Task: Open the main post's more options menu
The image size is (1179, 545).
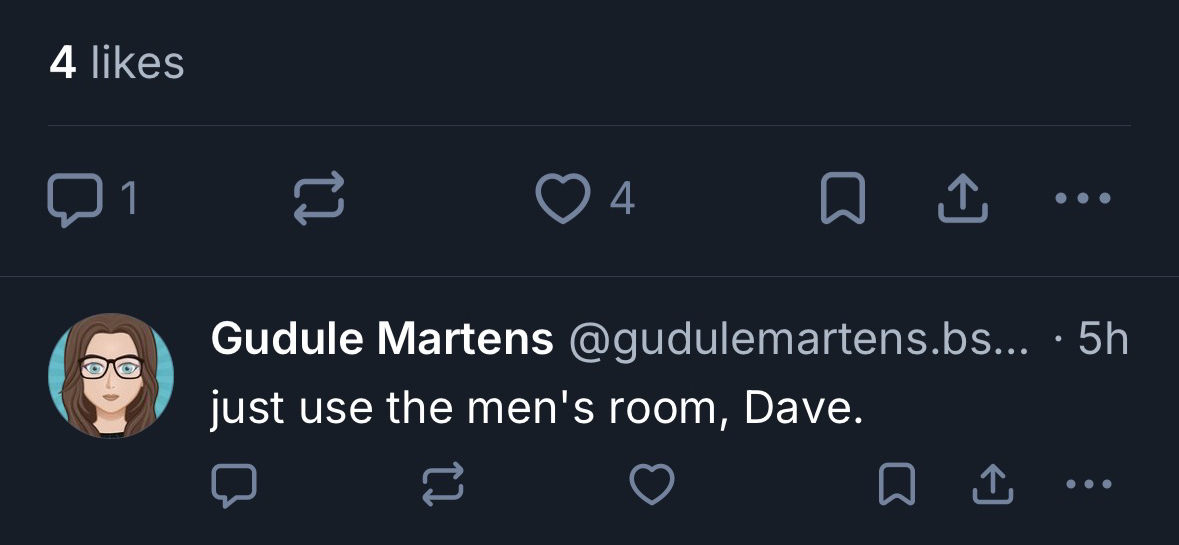Action: (1082, 199)
